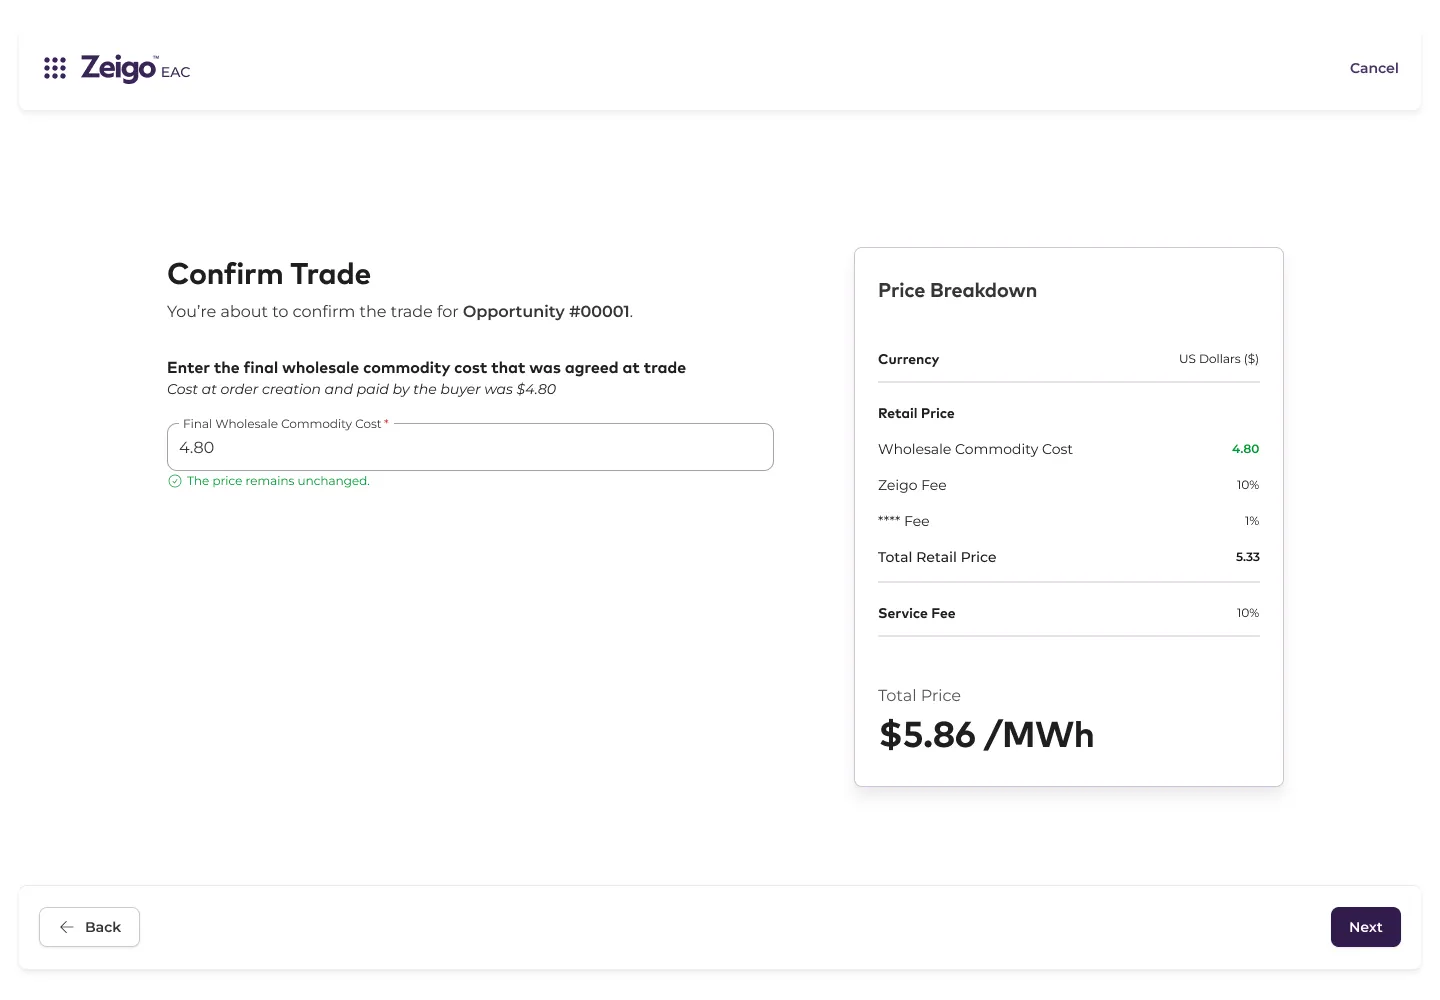
Task: Click the **** Fee 1% value
Action: (1252, 521)
